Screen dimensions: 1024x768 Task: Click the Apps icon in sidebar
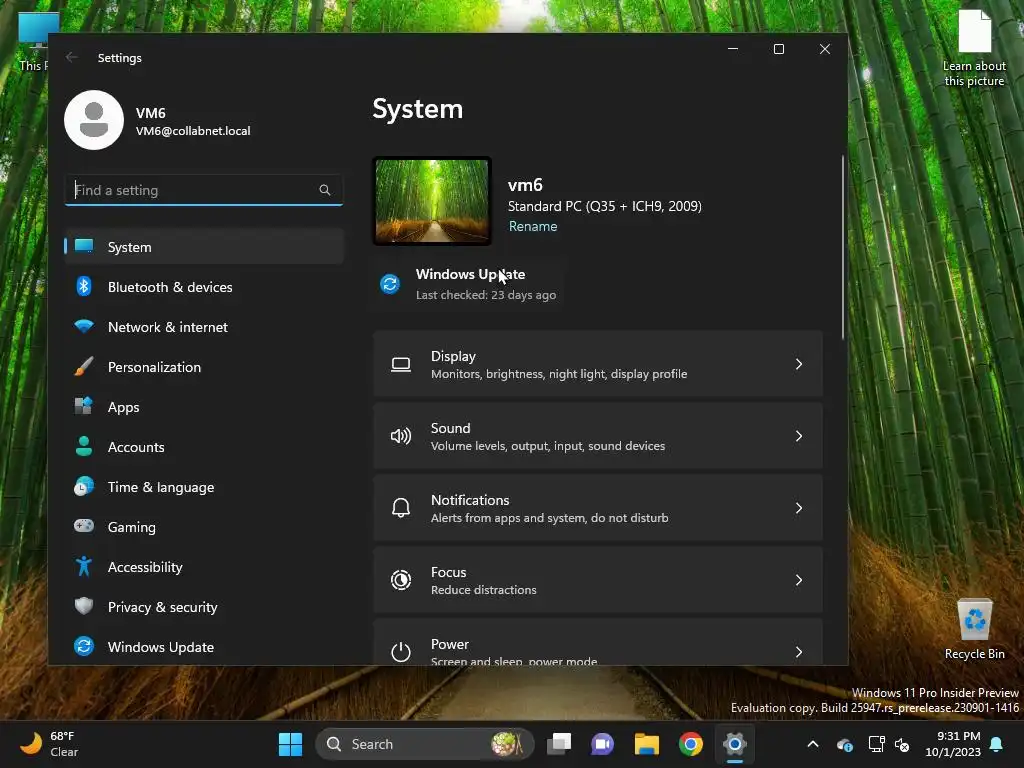coord(84,406)
